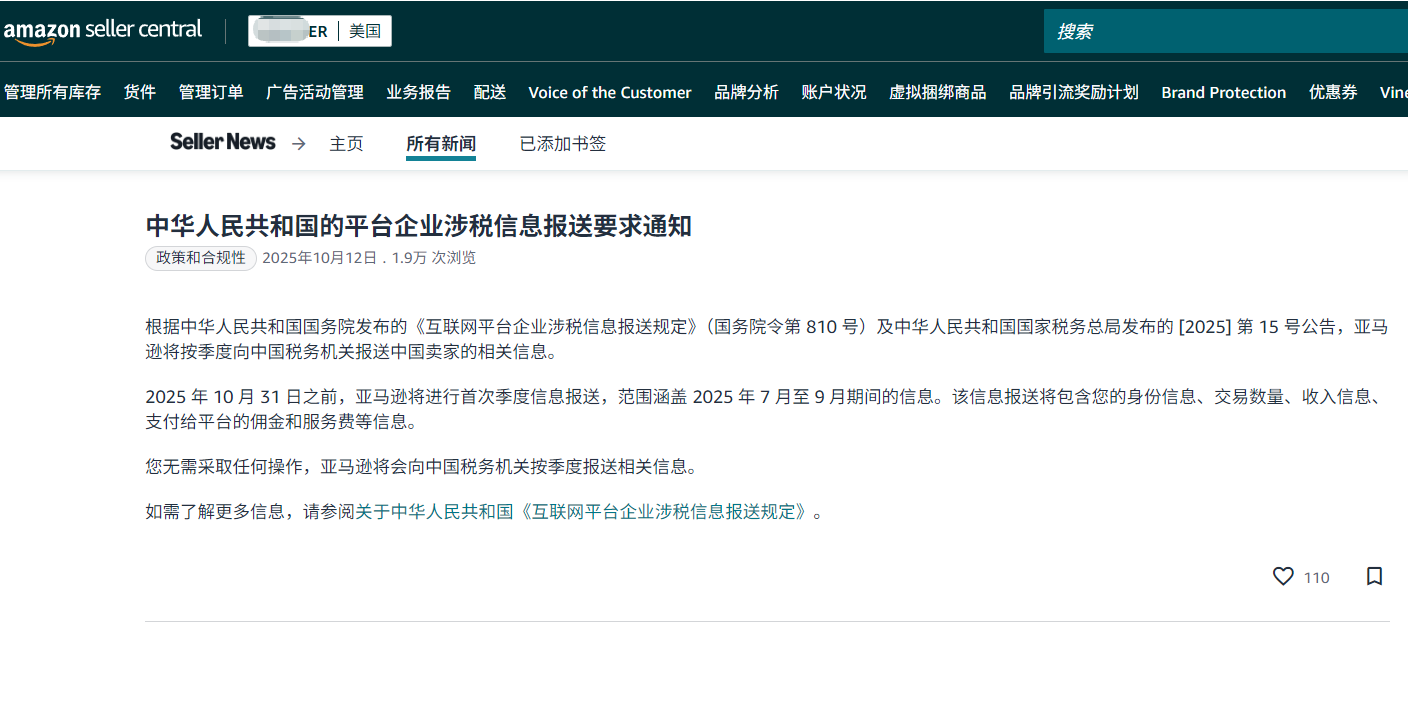Open 广告活动管理 menu
The height and width of the screenshot is (706, 1408).
click(x=315, y=92)
